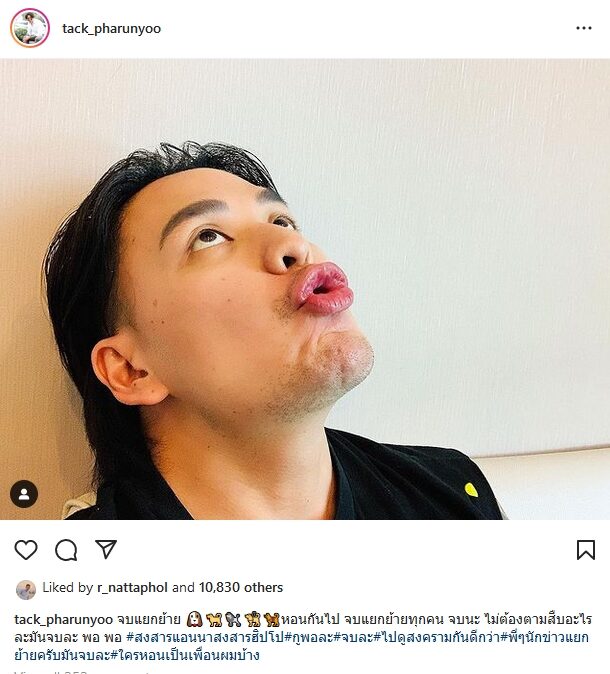Like the post with the heart icon
The height and width of the screenshot is (674, 610).
pyautogui.click(x=26, y=550)
